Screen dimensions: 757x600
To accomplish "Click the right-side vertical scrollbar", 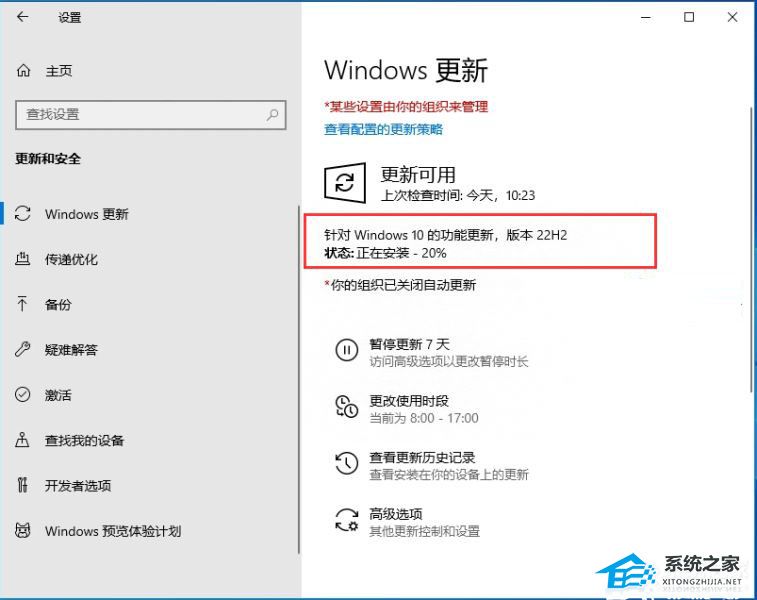I will [752, 250].
